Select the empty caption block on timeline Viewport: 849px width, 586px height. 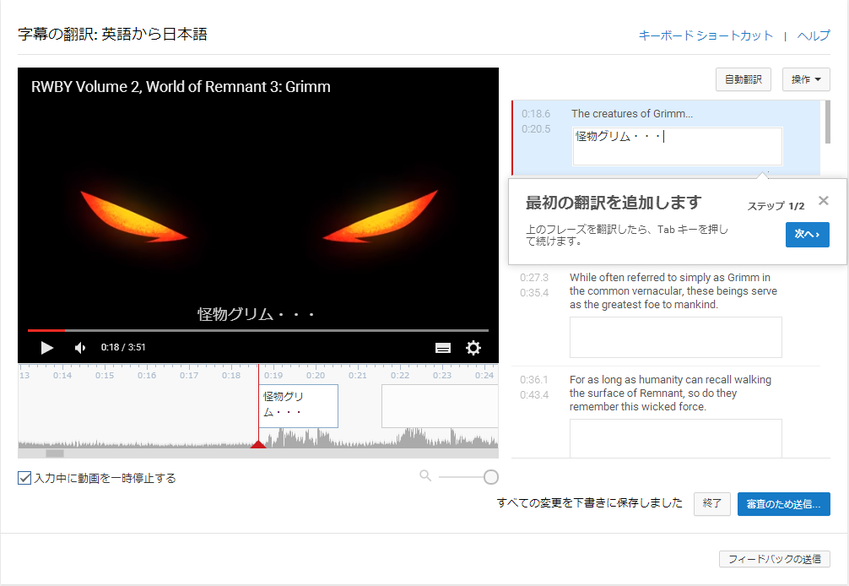click(x=440, y=406)
